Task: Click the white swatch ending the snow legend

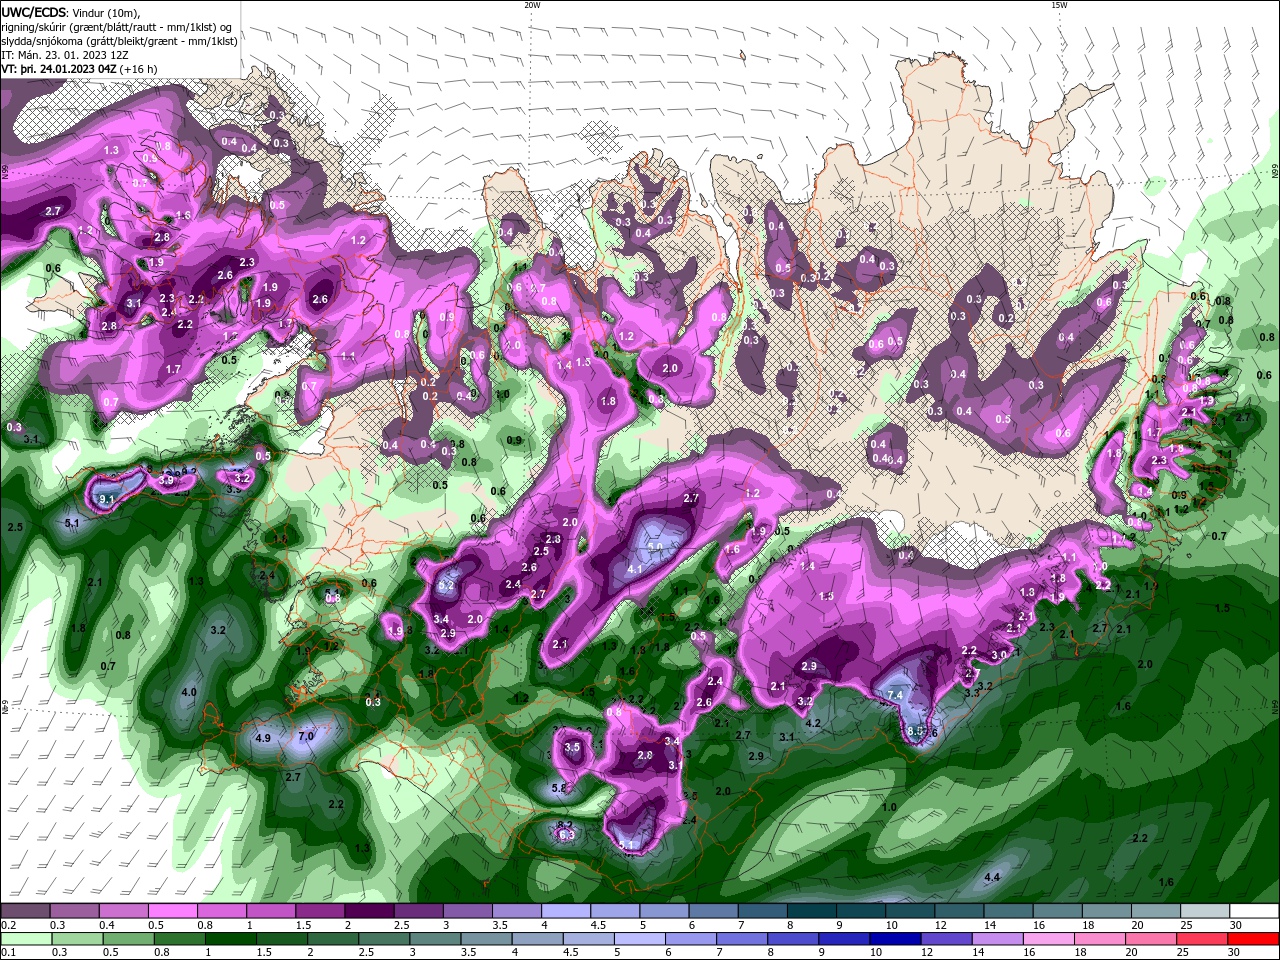Action: [1255, 911]
